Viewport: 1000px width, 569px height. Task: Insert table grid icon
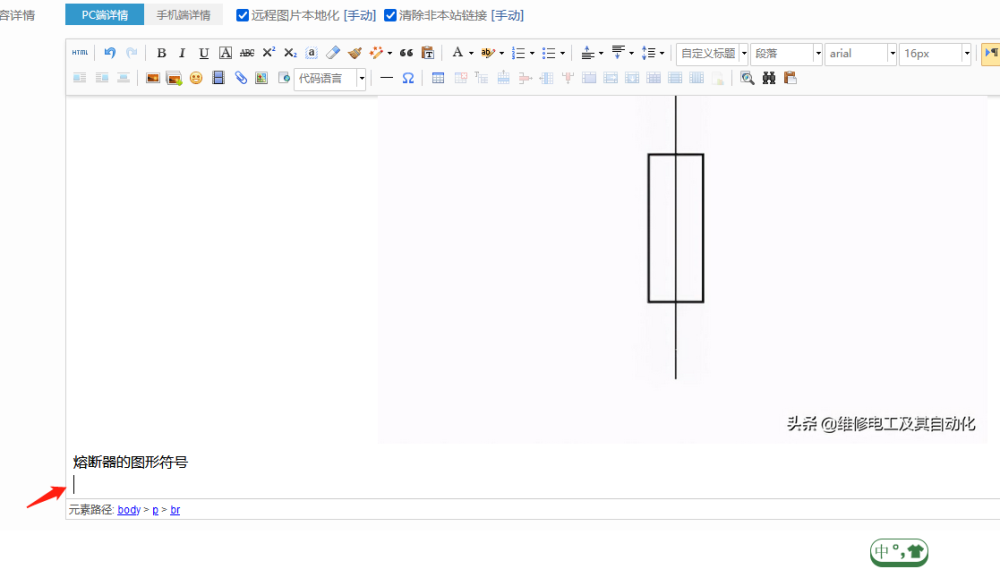(438, 78)
